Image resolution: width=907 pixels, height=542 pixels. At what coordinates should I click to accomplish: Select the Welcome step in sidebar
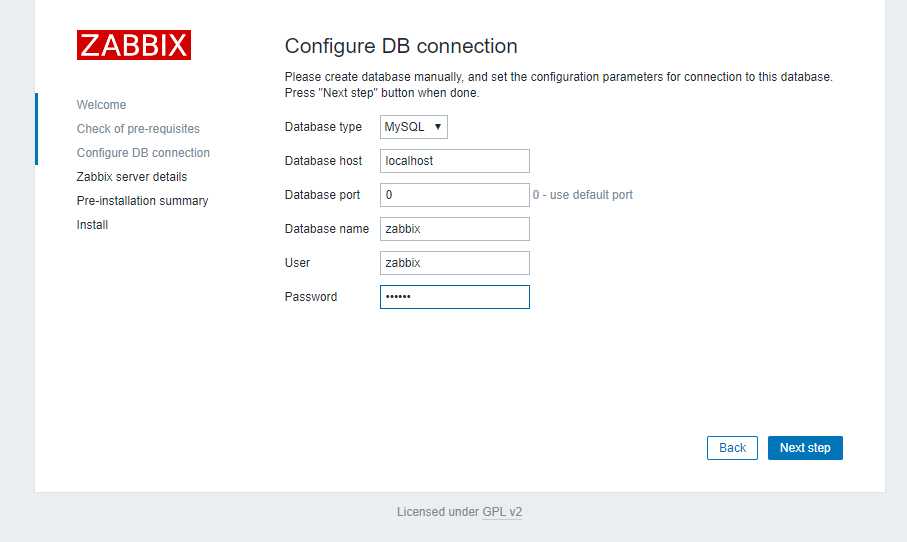101,105
